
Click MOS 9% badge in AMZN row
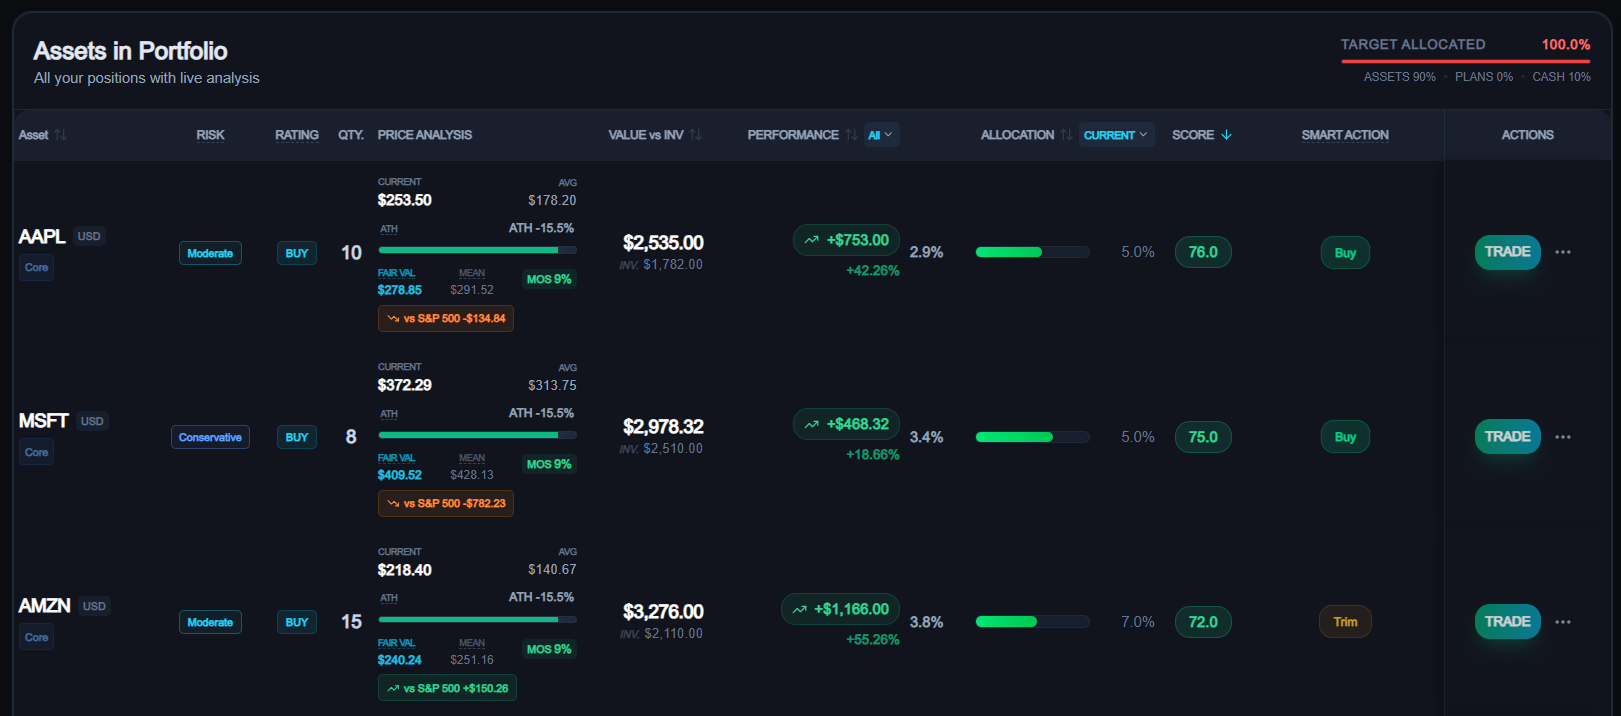coord(549,649)
